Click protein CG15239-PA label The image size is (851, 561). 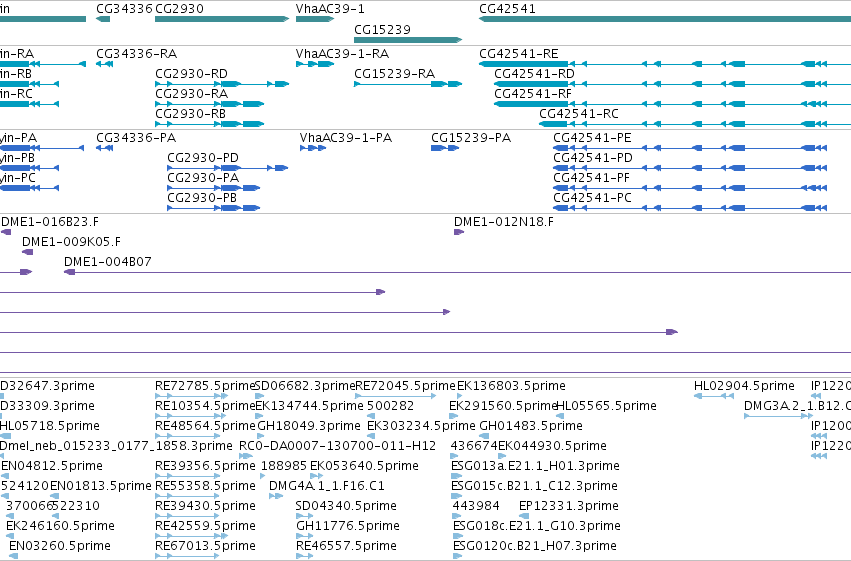pyautogui.click(x=471, y=138)
